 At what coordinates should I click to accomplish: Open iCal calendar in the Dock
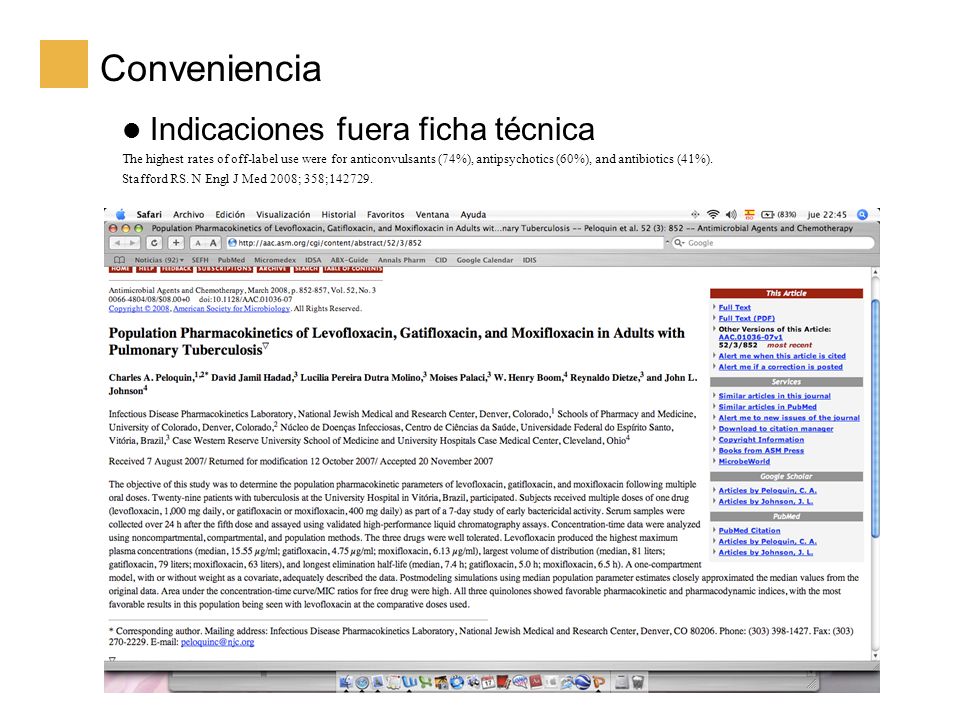tap(488, 681)
